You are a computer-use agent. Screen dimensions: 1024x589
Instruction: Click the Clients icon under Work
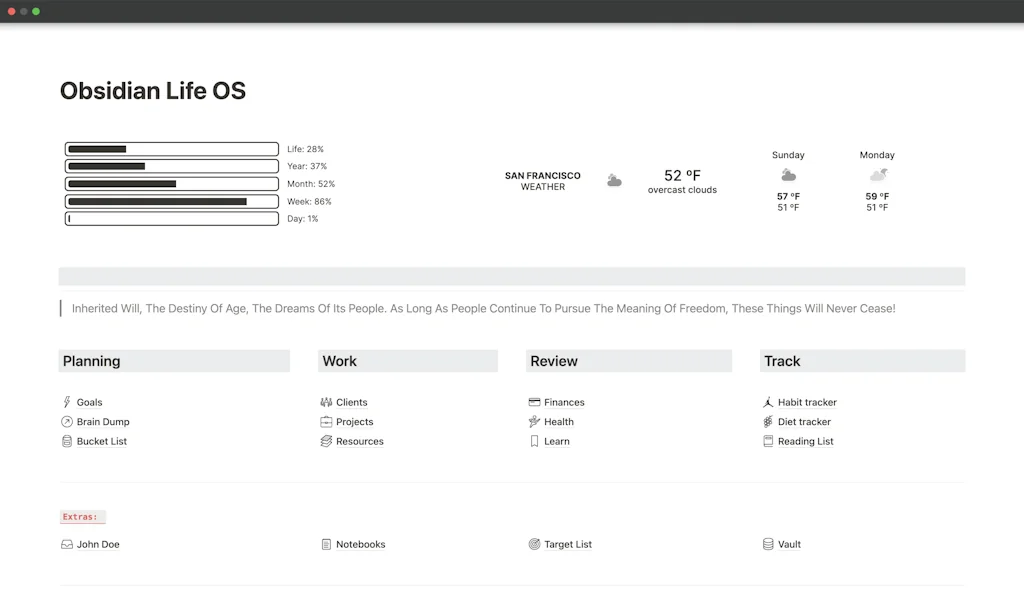[325, 402]
